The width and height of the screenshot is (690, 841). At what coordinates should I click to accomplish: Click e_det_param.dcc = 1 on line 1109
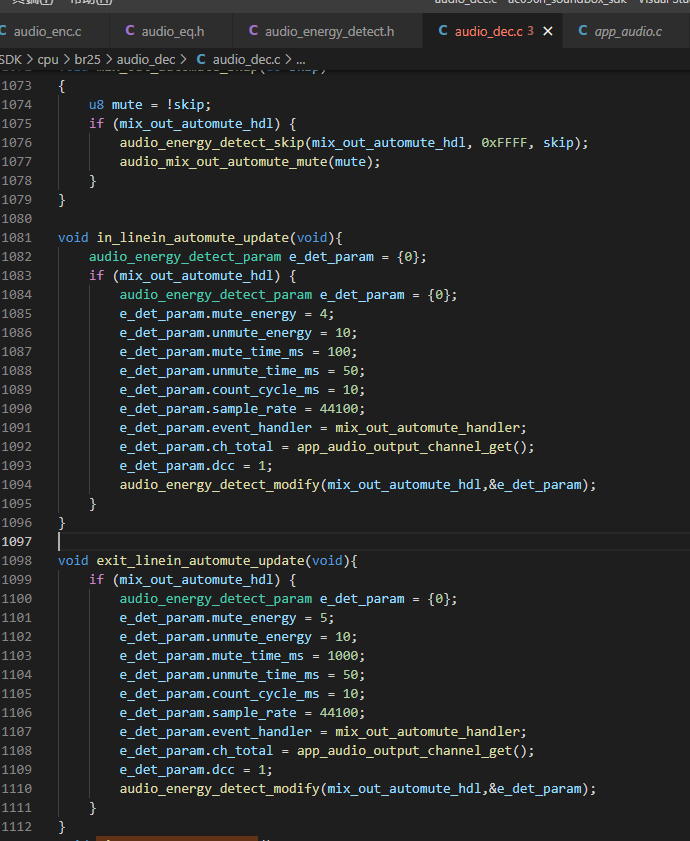(x=196, y=770)
